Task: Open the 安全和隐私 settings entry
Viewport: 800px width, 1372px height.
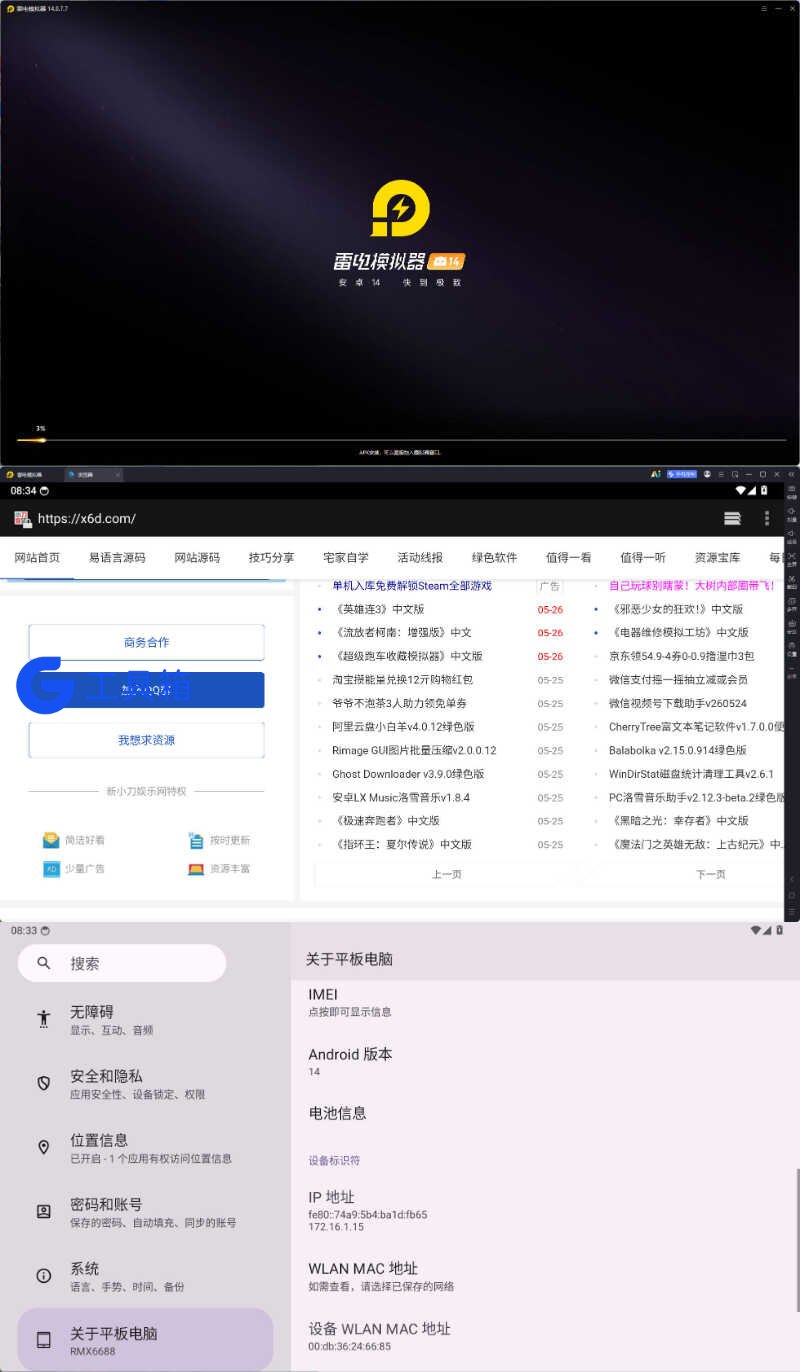Action: click(x=146, y=1084)
